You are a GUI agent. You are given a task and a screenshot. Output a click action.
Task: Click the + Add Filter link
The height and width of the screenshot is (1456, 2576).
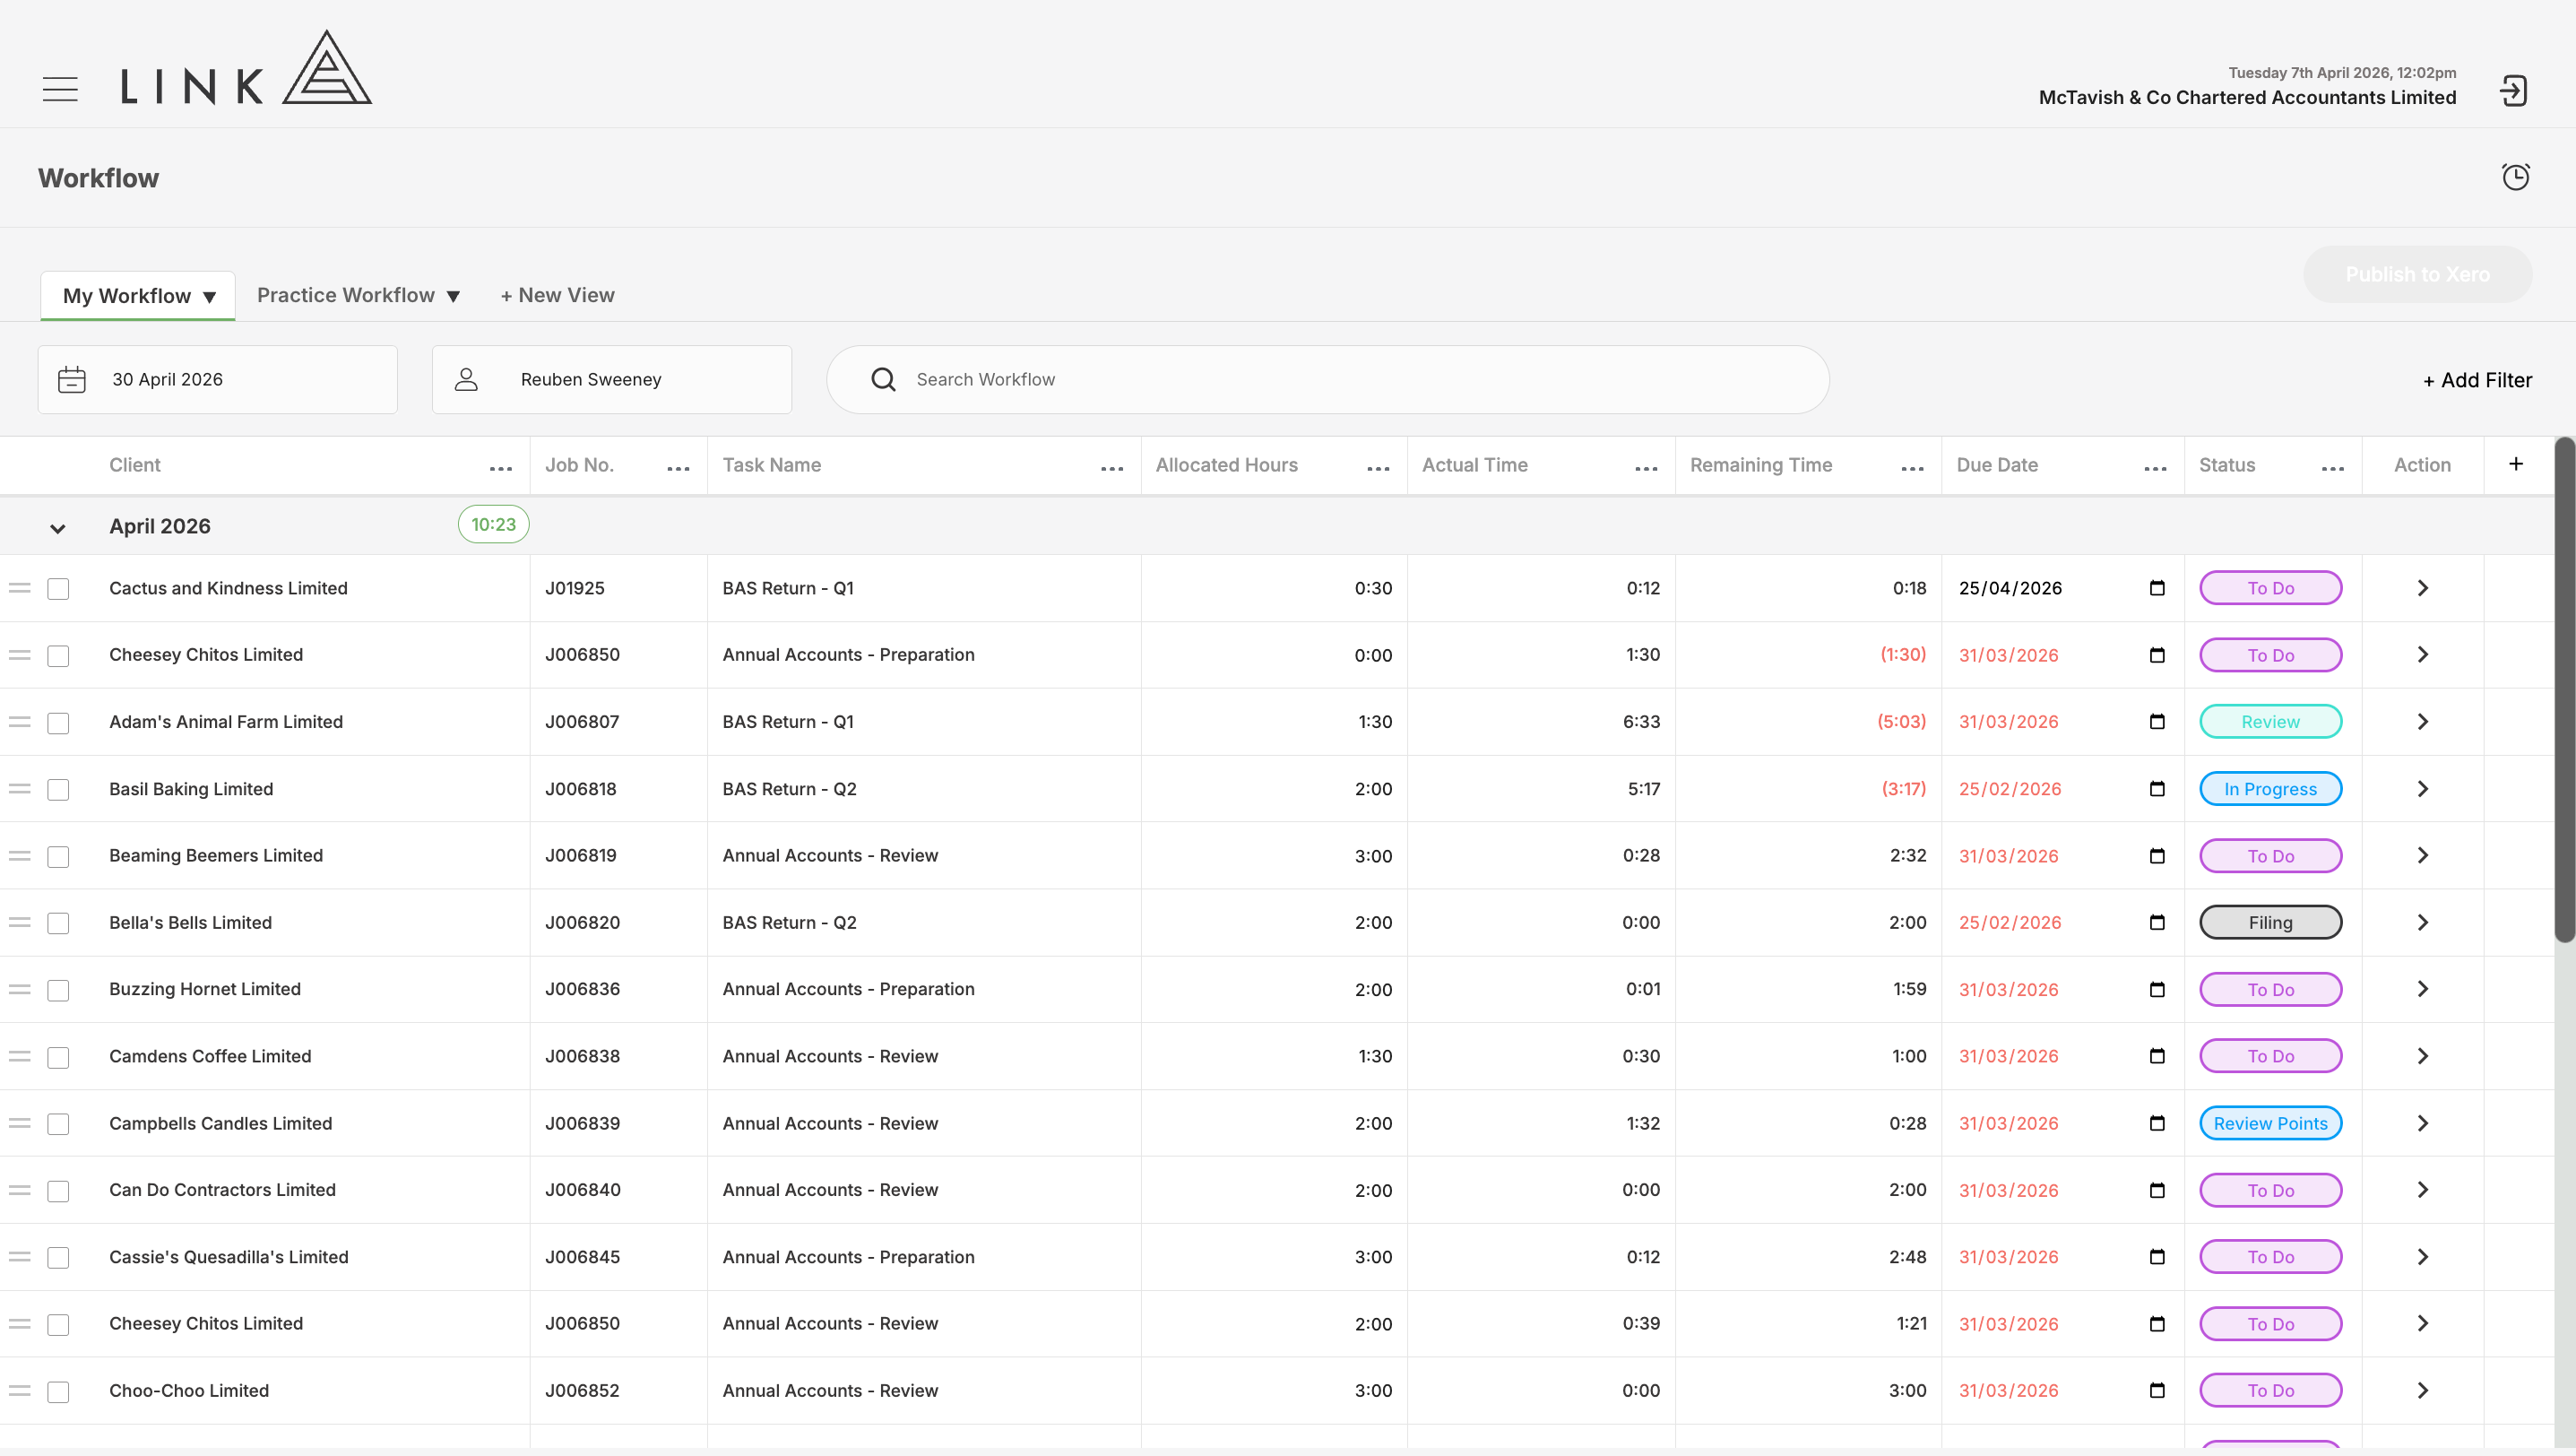2477,380
